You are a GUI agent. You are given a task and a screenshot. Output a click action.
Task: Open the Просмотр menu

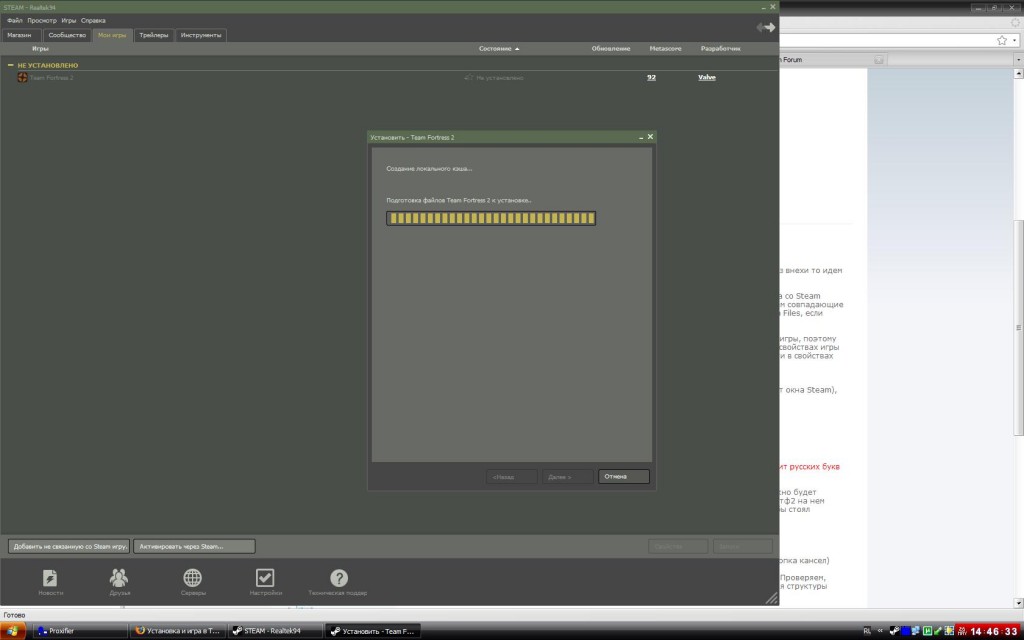pos(42,21)
